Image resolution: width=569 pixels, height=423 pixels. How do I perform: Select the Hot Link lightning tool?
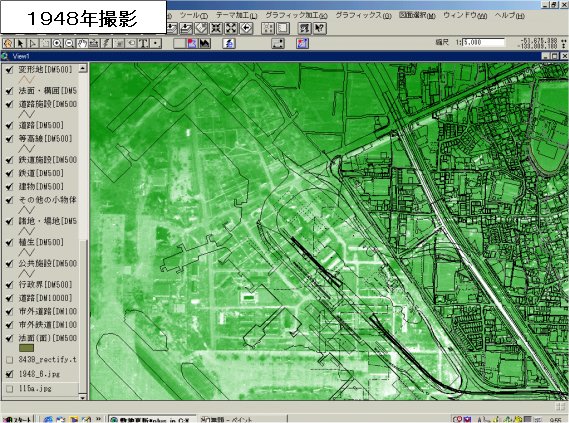coord(107,44)
